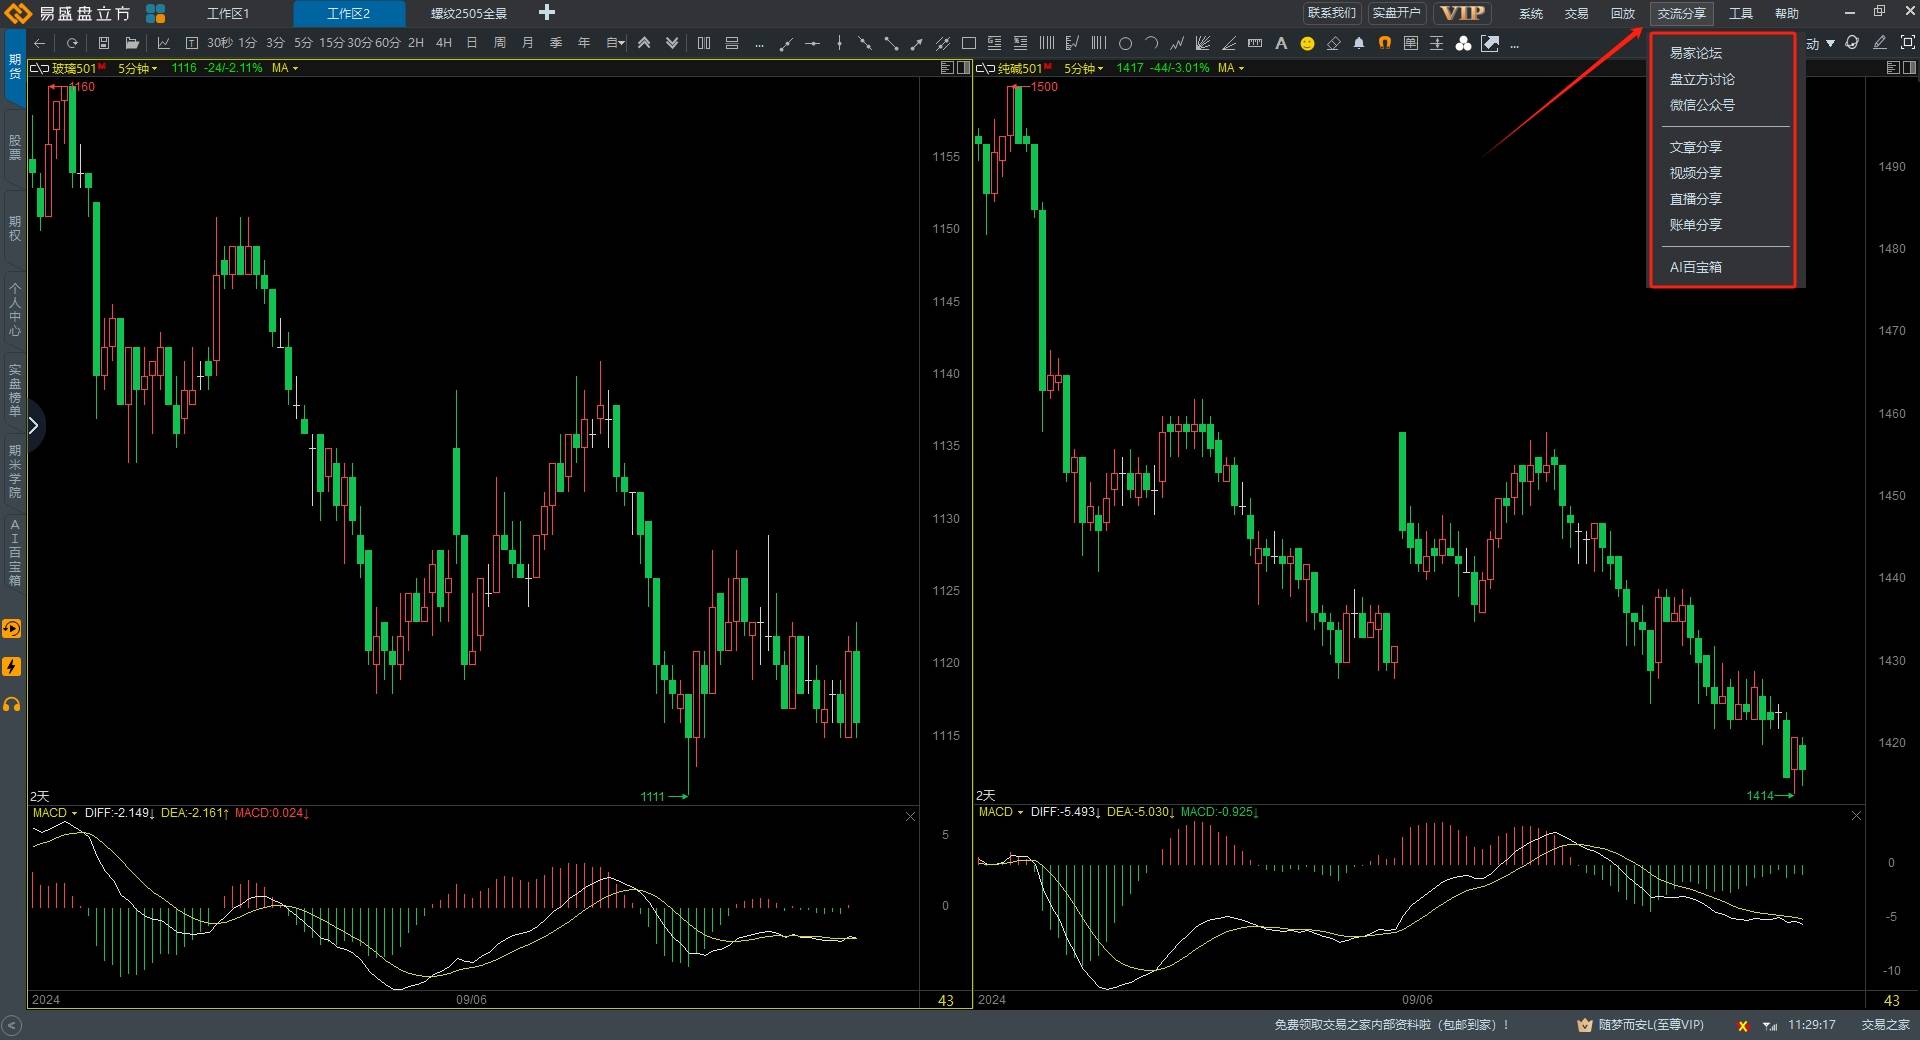Open the MA indicator dropdown for 纯碱501

[1231, 68]
